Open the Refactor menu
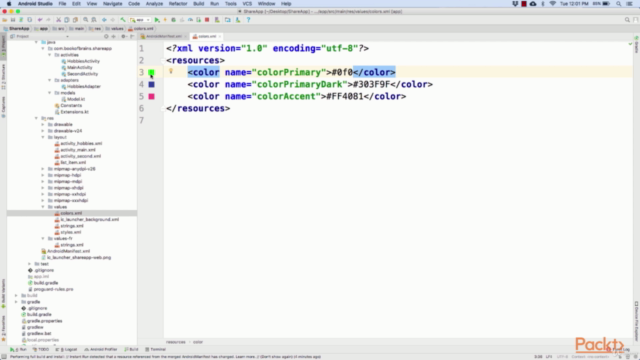The width and height of the screenshot is (640, 360). tap(178, 4)
